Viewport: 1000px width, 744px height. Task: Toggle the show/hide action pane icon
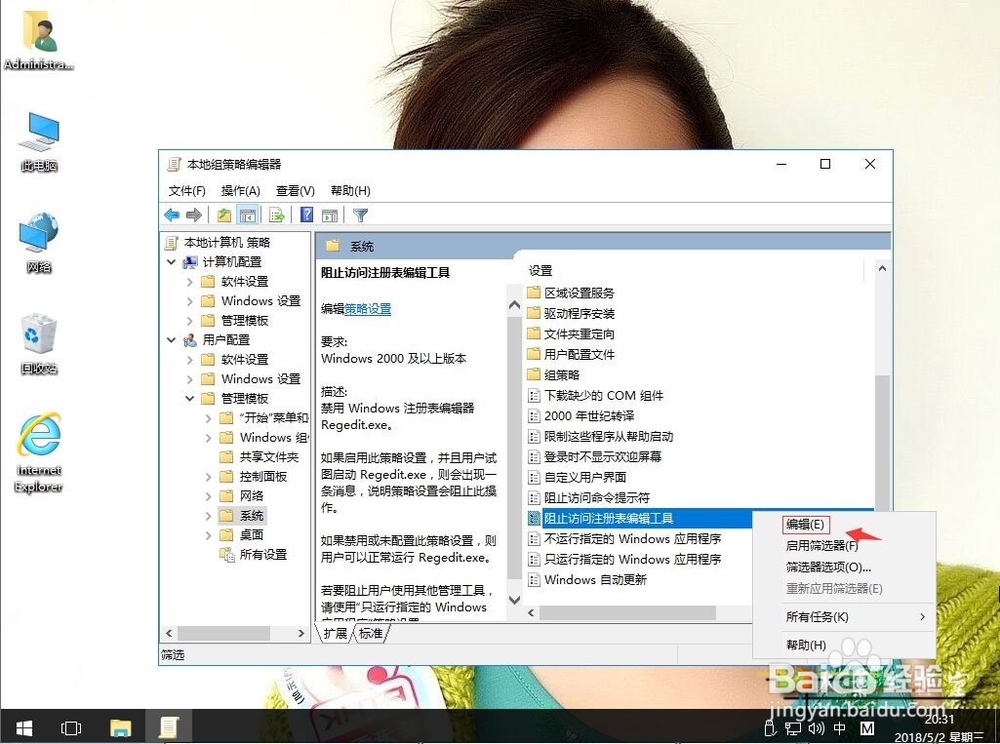pos(330,215)
